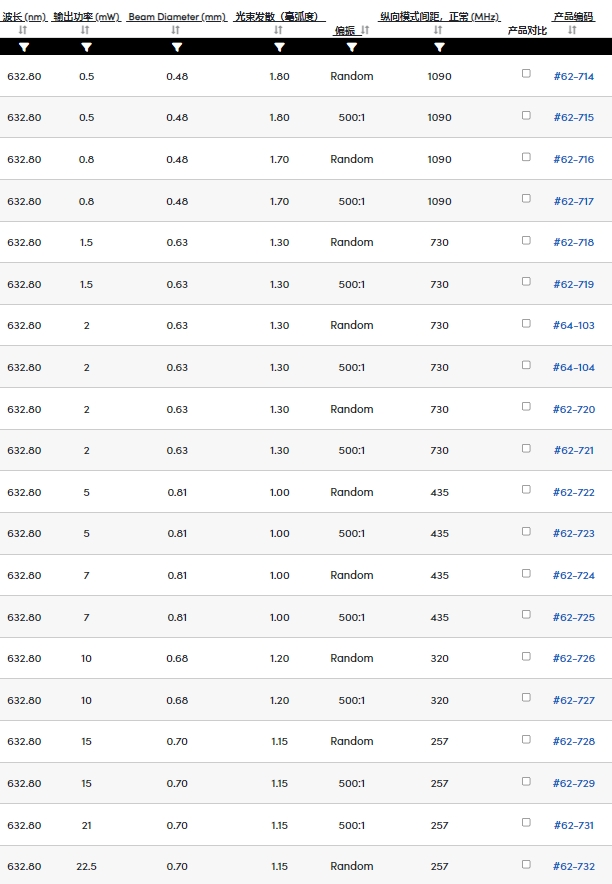This screenshot has height=884, width=612.
Task: Check compare box for product #62-714
Action: coord(526,73)
